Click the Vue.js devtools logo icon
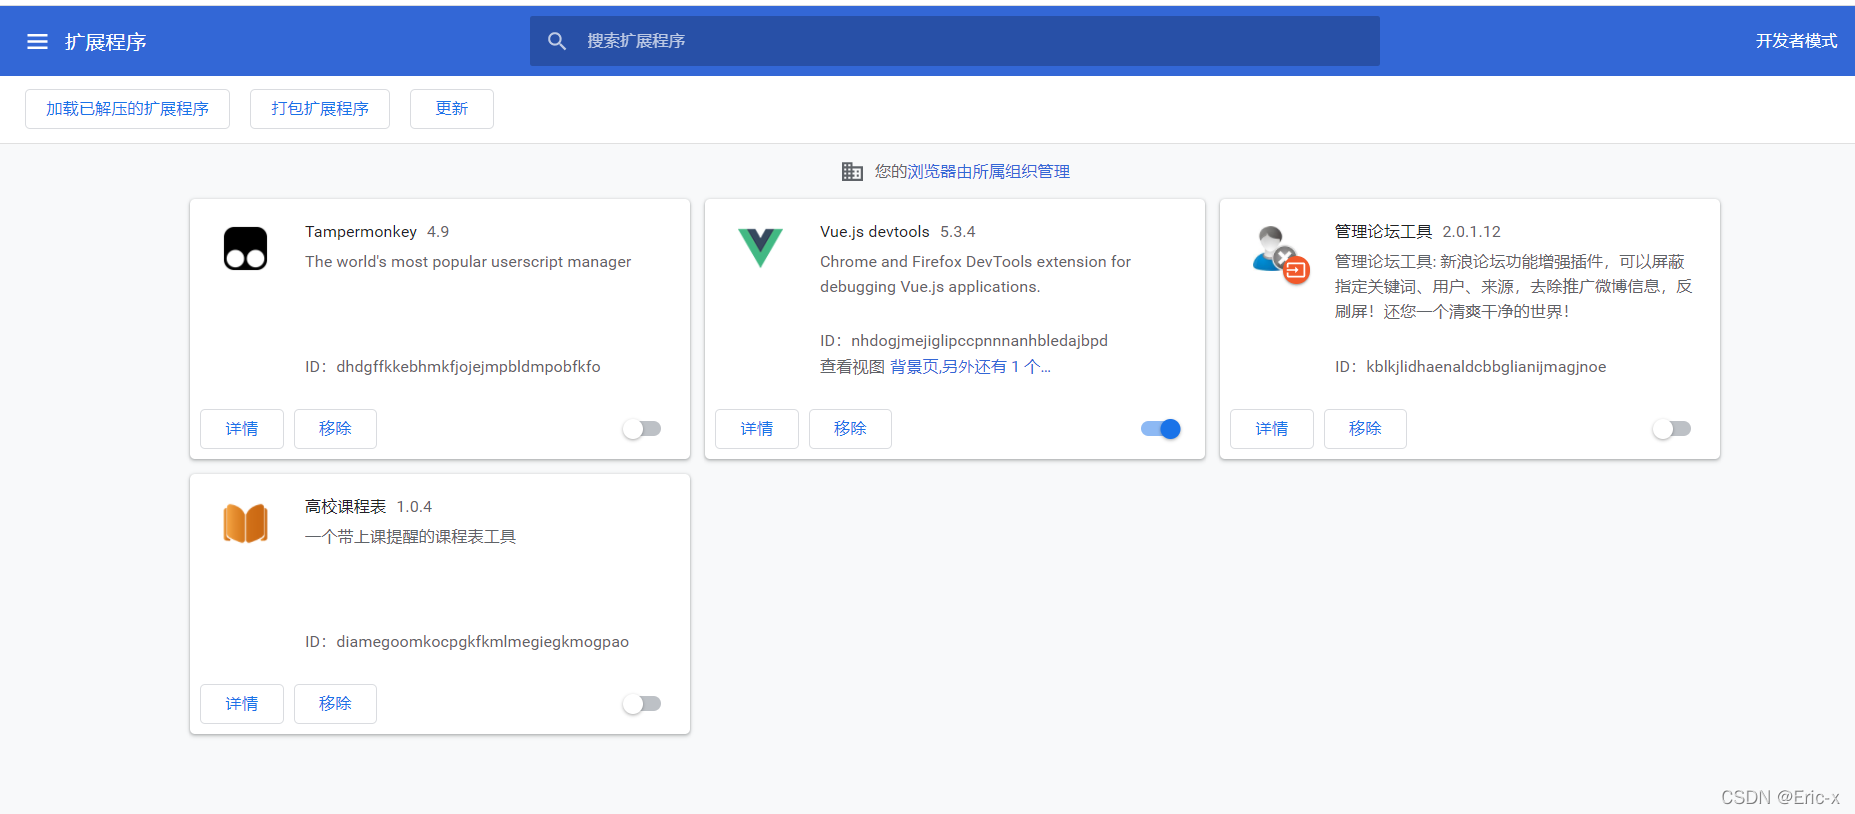The height and width of the screenshot is (814, 1855). tap(760, 247)
